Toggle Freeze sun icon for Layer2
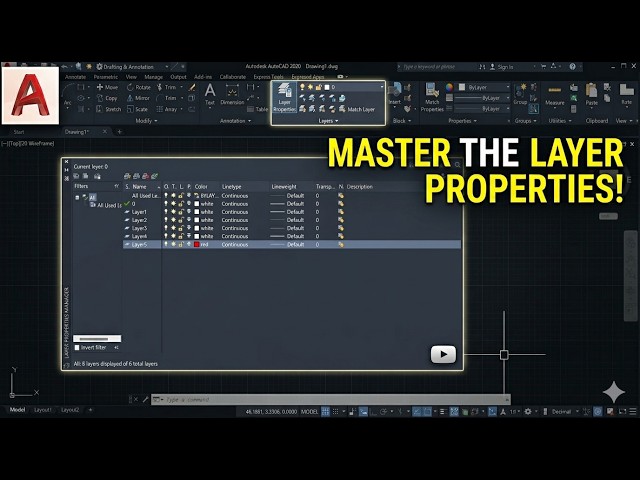The height and width of the screenshot is (480, 640). pos(173,220)
